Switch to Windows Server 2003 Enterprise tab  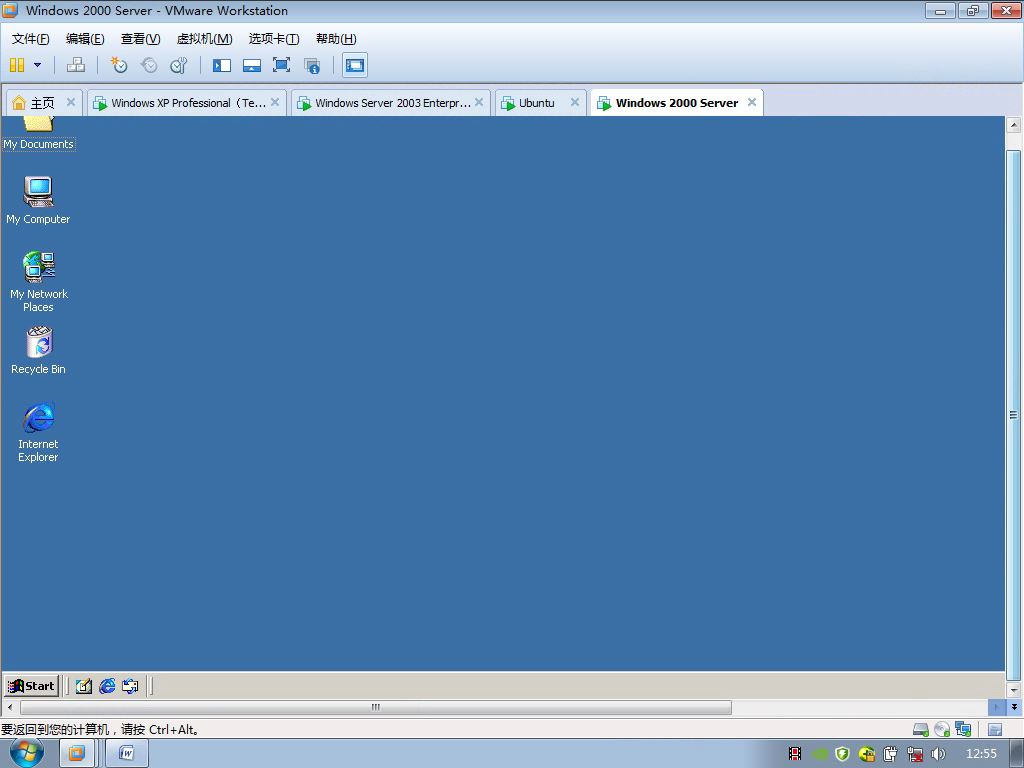392,103
